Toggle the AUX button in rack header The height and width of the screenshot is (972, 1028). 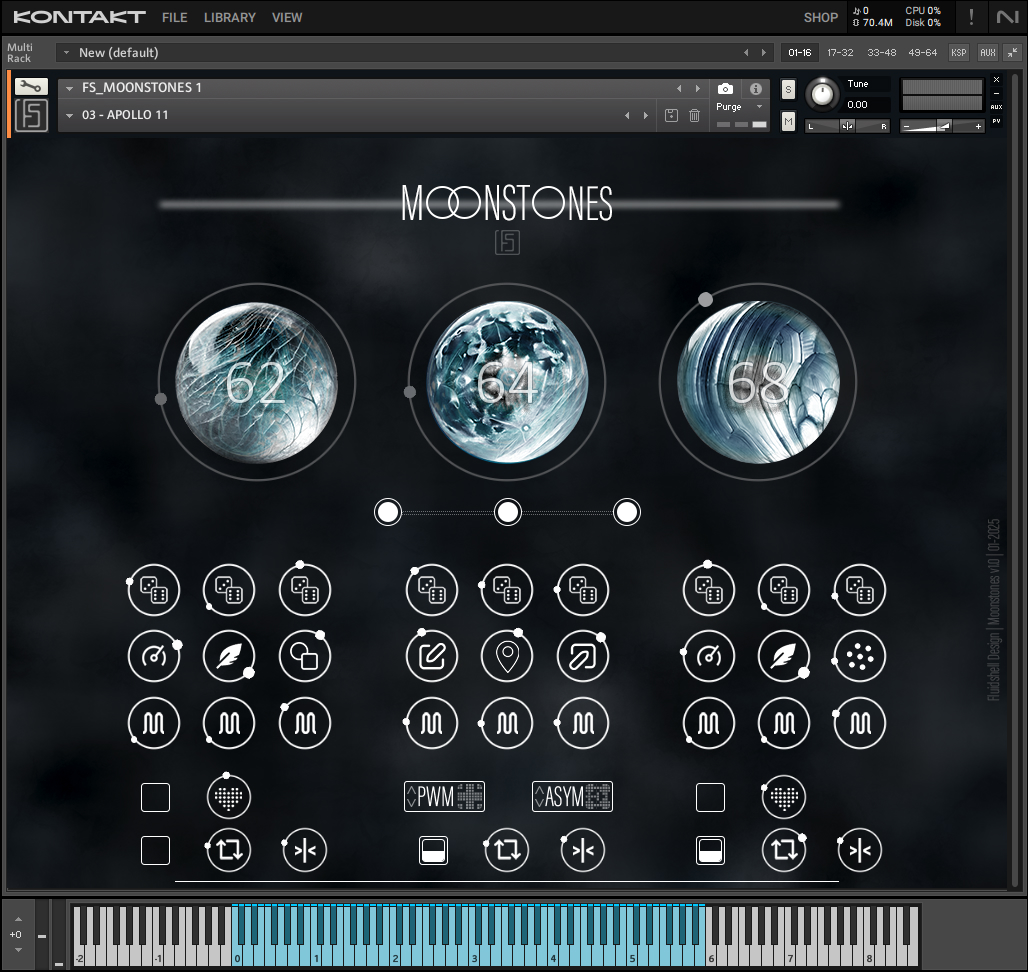coord(987,52)
